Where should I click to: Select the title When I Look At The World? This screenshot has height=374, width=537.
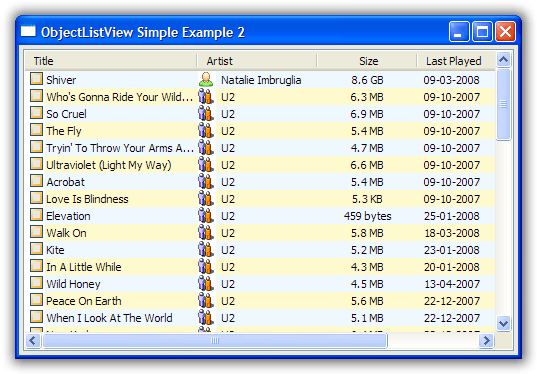click(x=109, y=318)
